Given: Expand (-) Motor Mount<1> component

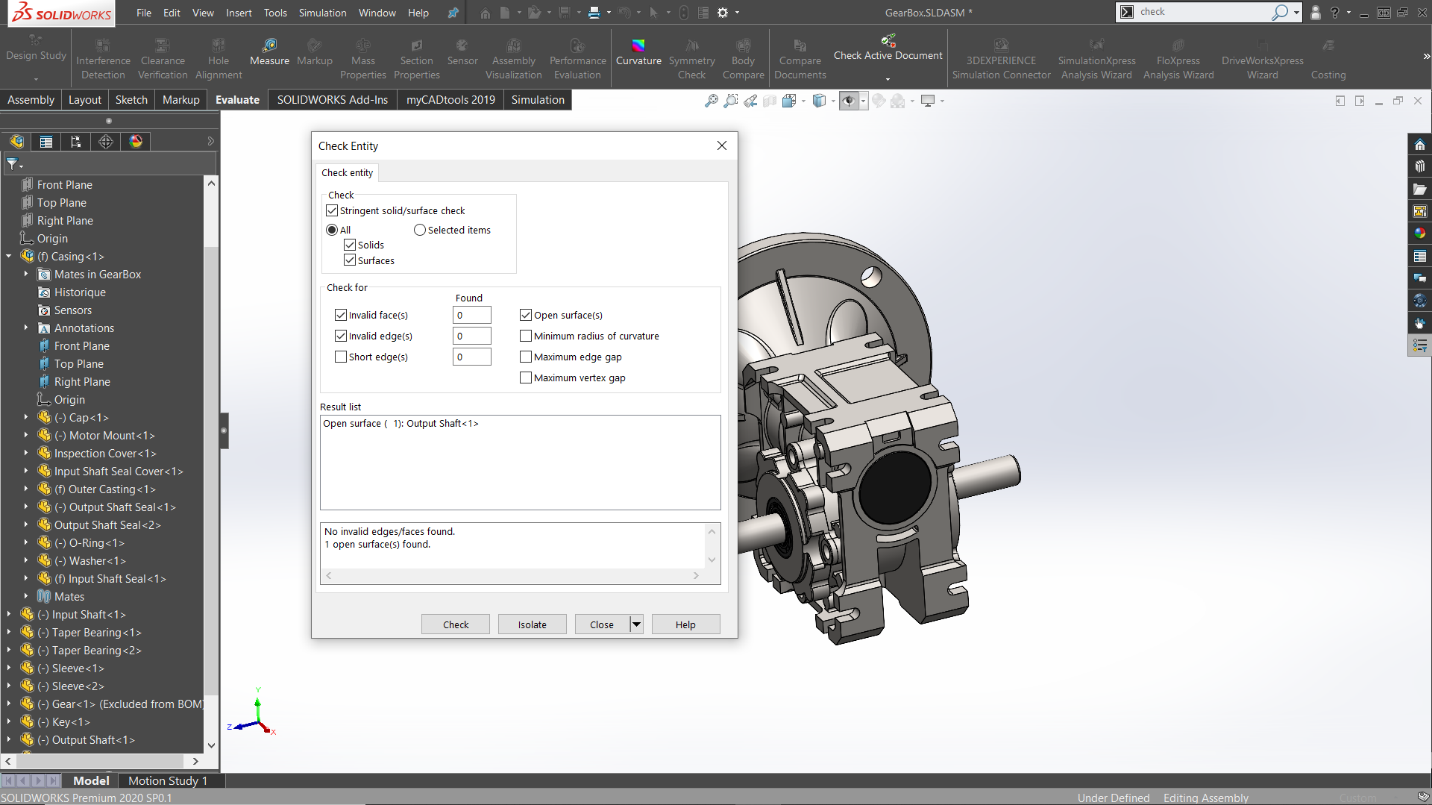Looking at the screenshot, I should (x=27, y=436).
